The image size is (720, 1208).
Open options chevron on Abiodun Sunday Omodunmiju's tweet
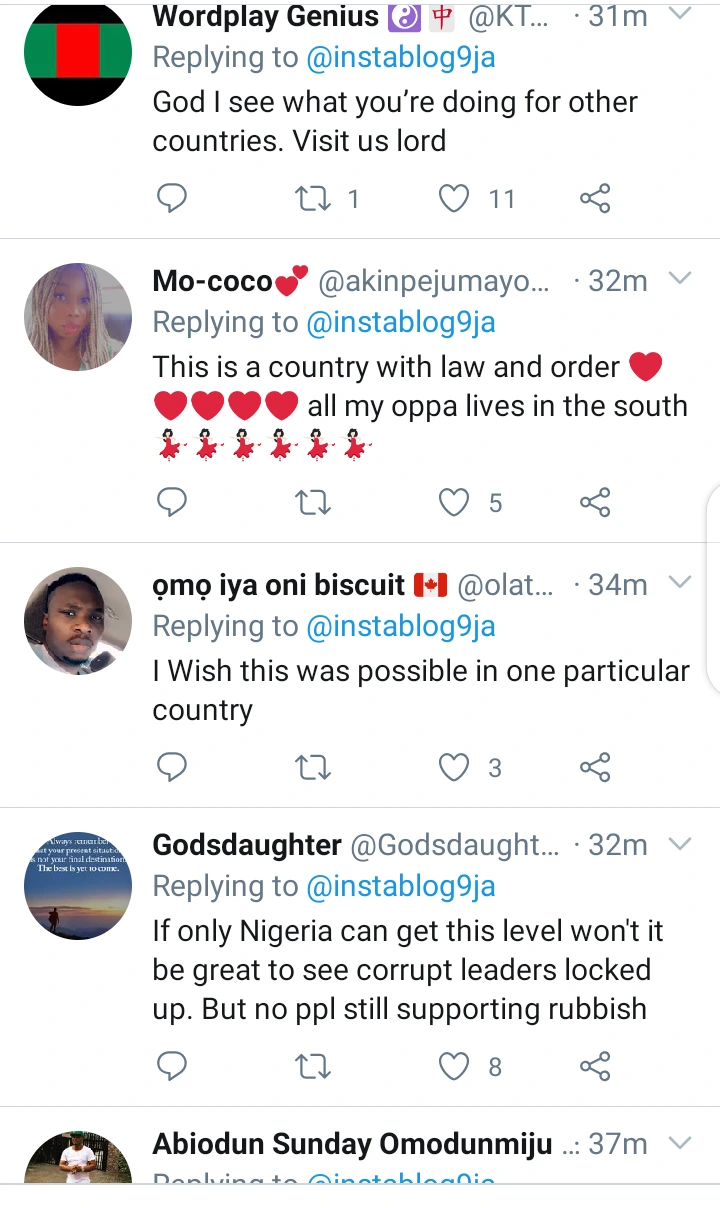tap(680, 1142)
